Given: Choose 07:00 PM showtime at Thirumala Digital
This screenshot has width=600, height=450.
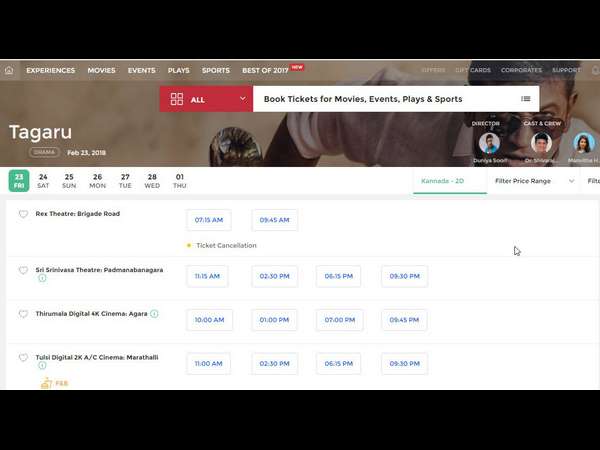Looking at the screenshot, I should click(338, 320).
